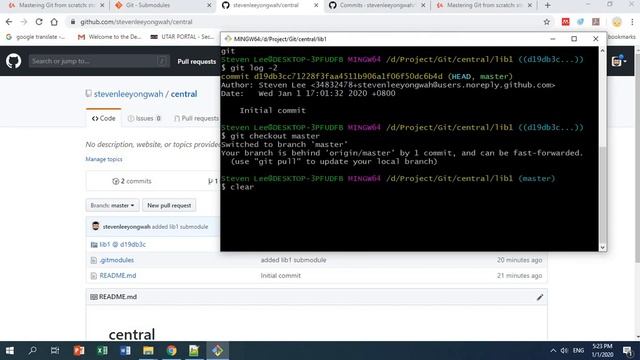Open the Chrome profile avatar
Screen dimensions: 640x360
617,22
